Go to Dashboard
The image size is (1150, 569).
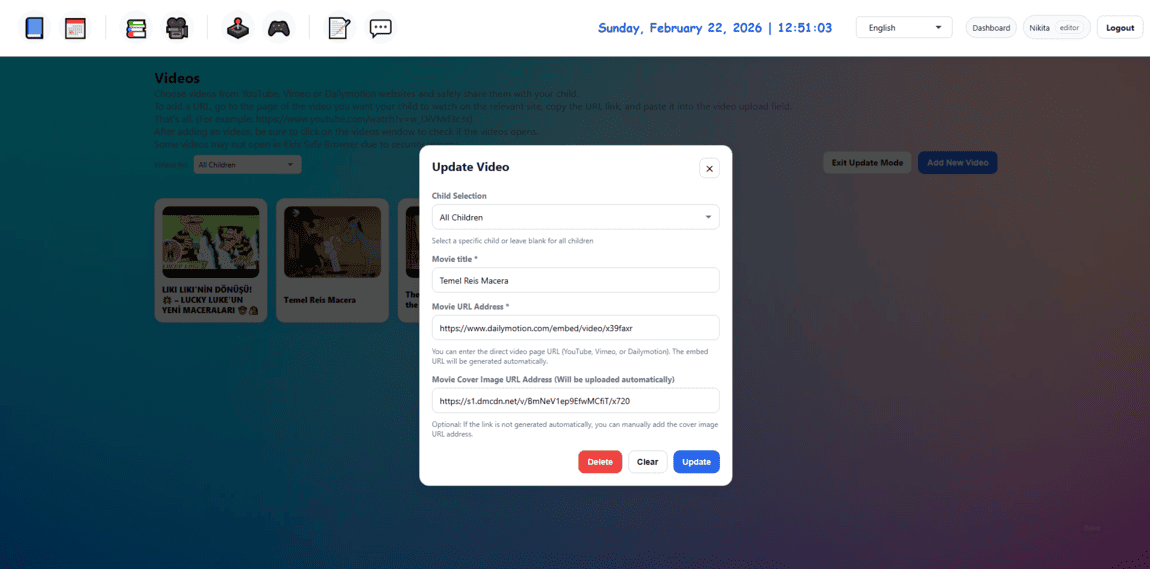(x=991, y=28)
